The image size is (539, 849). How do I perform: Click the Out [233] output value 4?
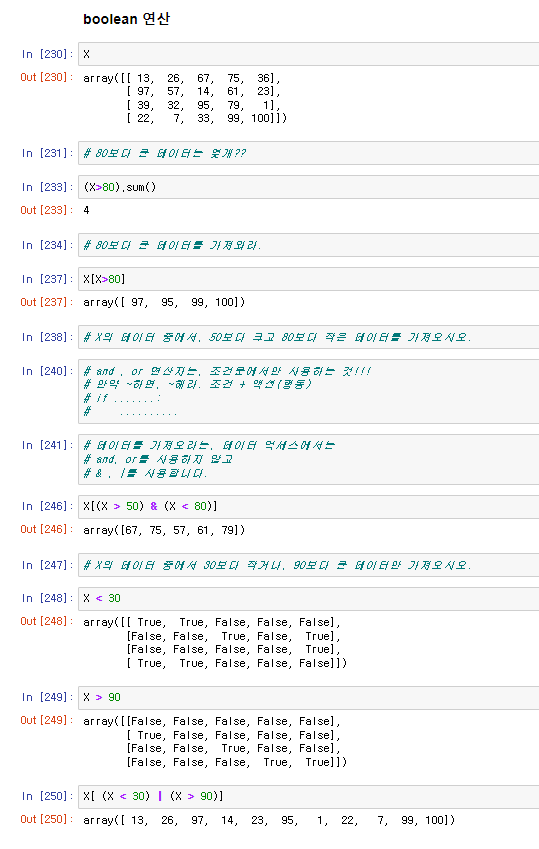coord(86,210)
